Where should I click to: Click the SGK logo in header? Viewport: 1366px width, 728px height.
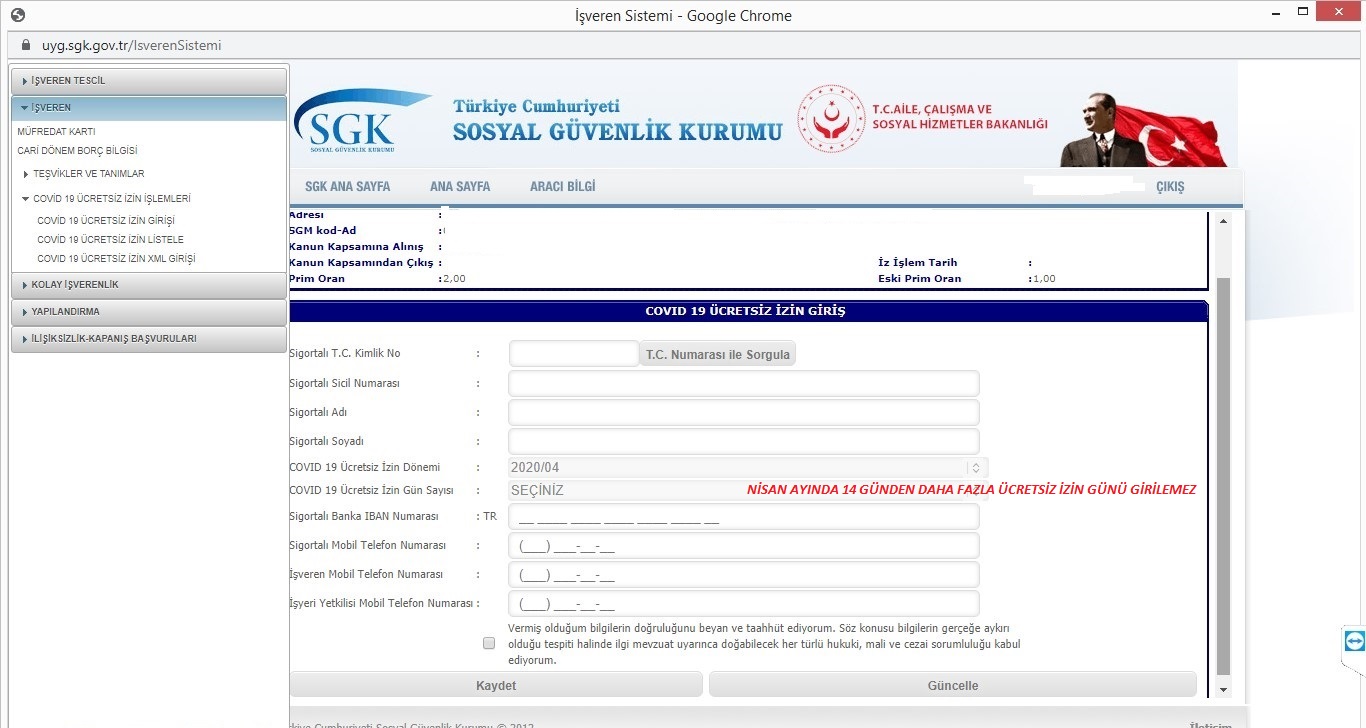pos(352,122)
